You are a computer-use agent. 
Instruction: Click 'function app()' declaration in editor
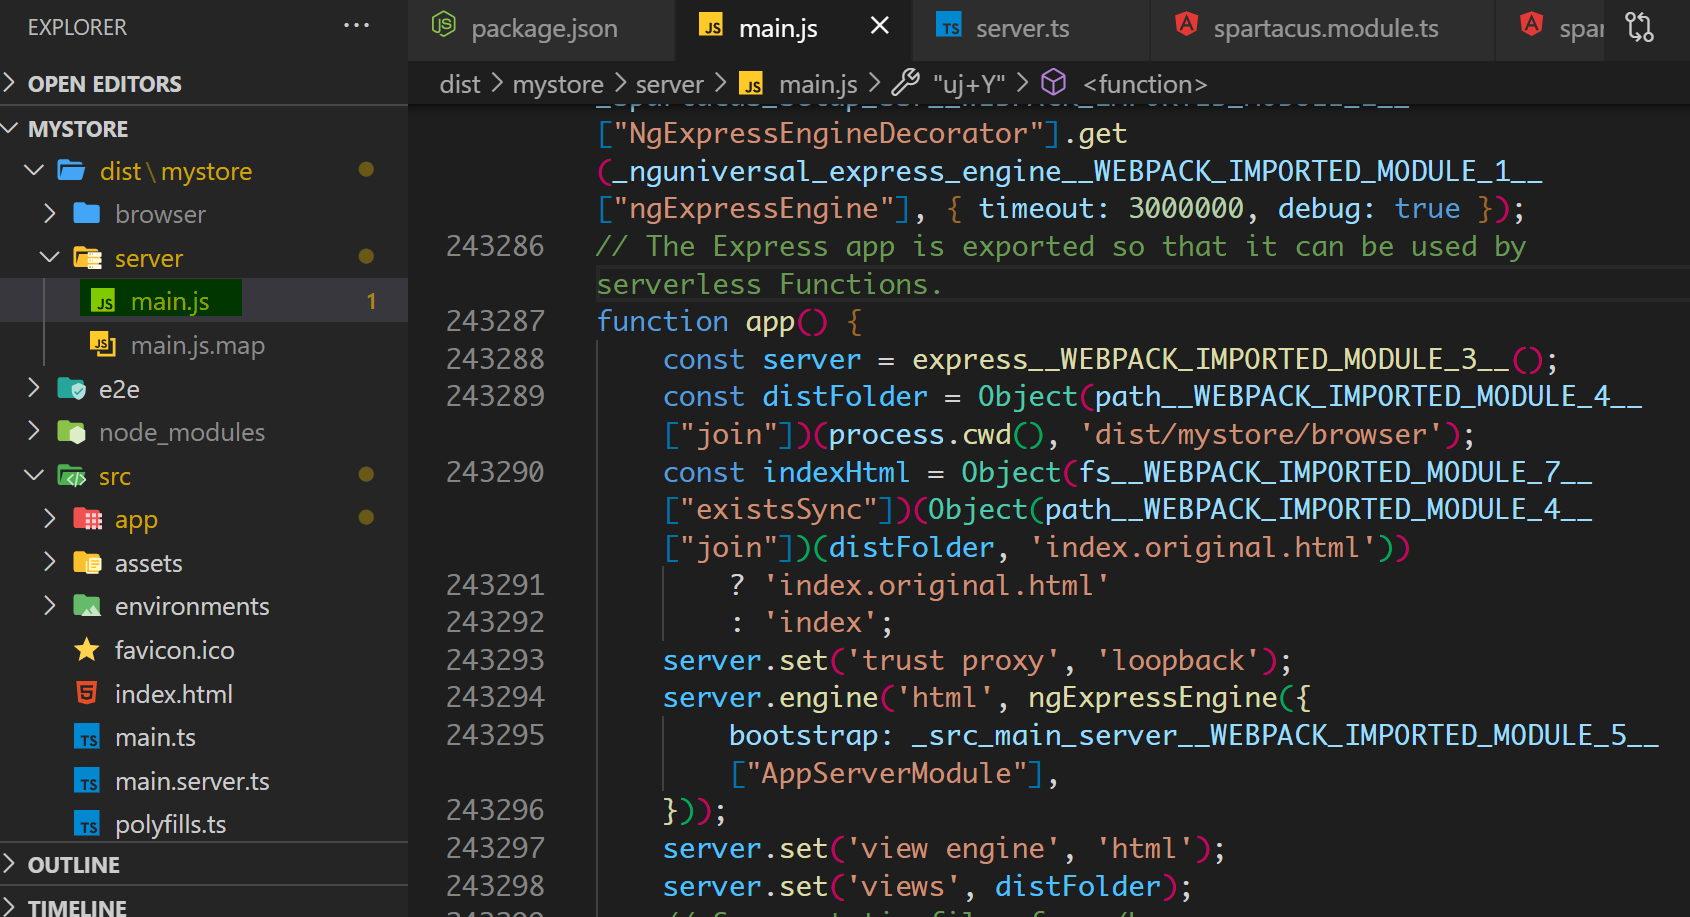(x=712, y=322)
